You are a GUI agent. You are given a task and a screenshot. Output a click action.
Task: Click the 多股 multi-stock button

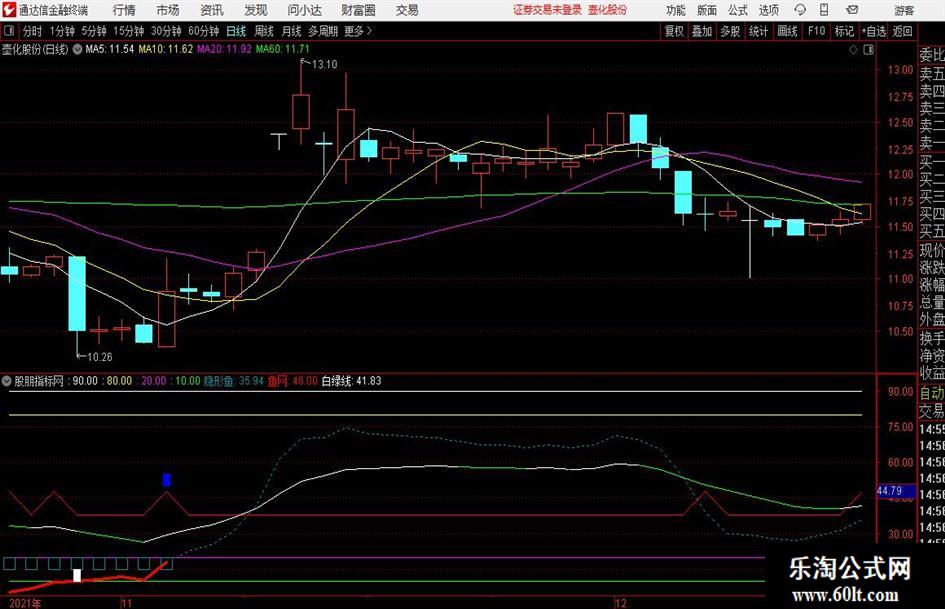point(730,31)
